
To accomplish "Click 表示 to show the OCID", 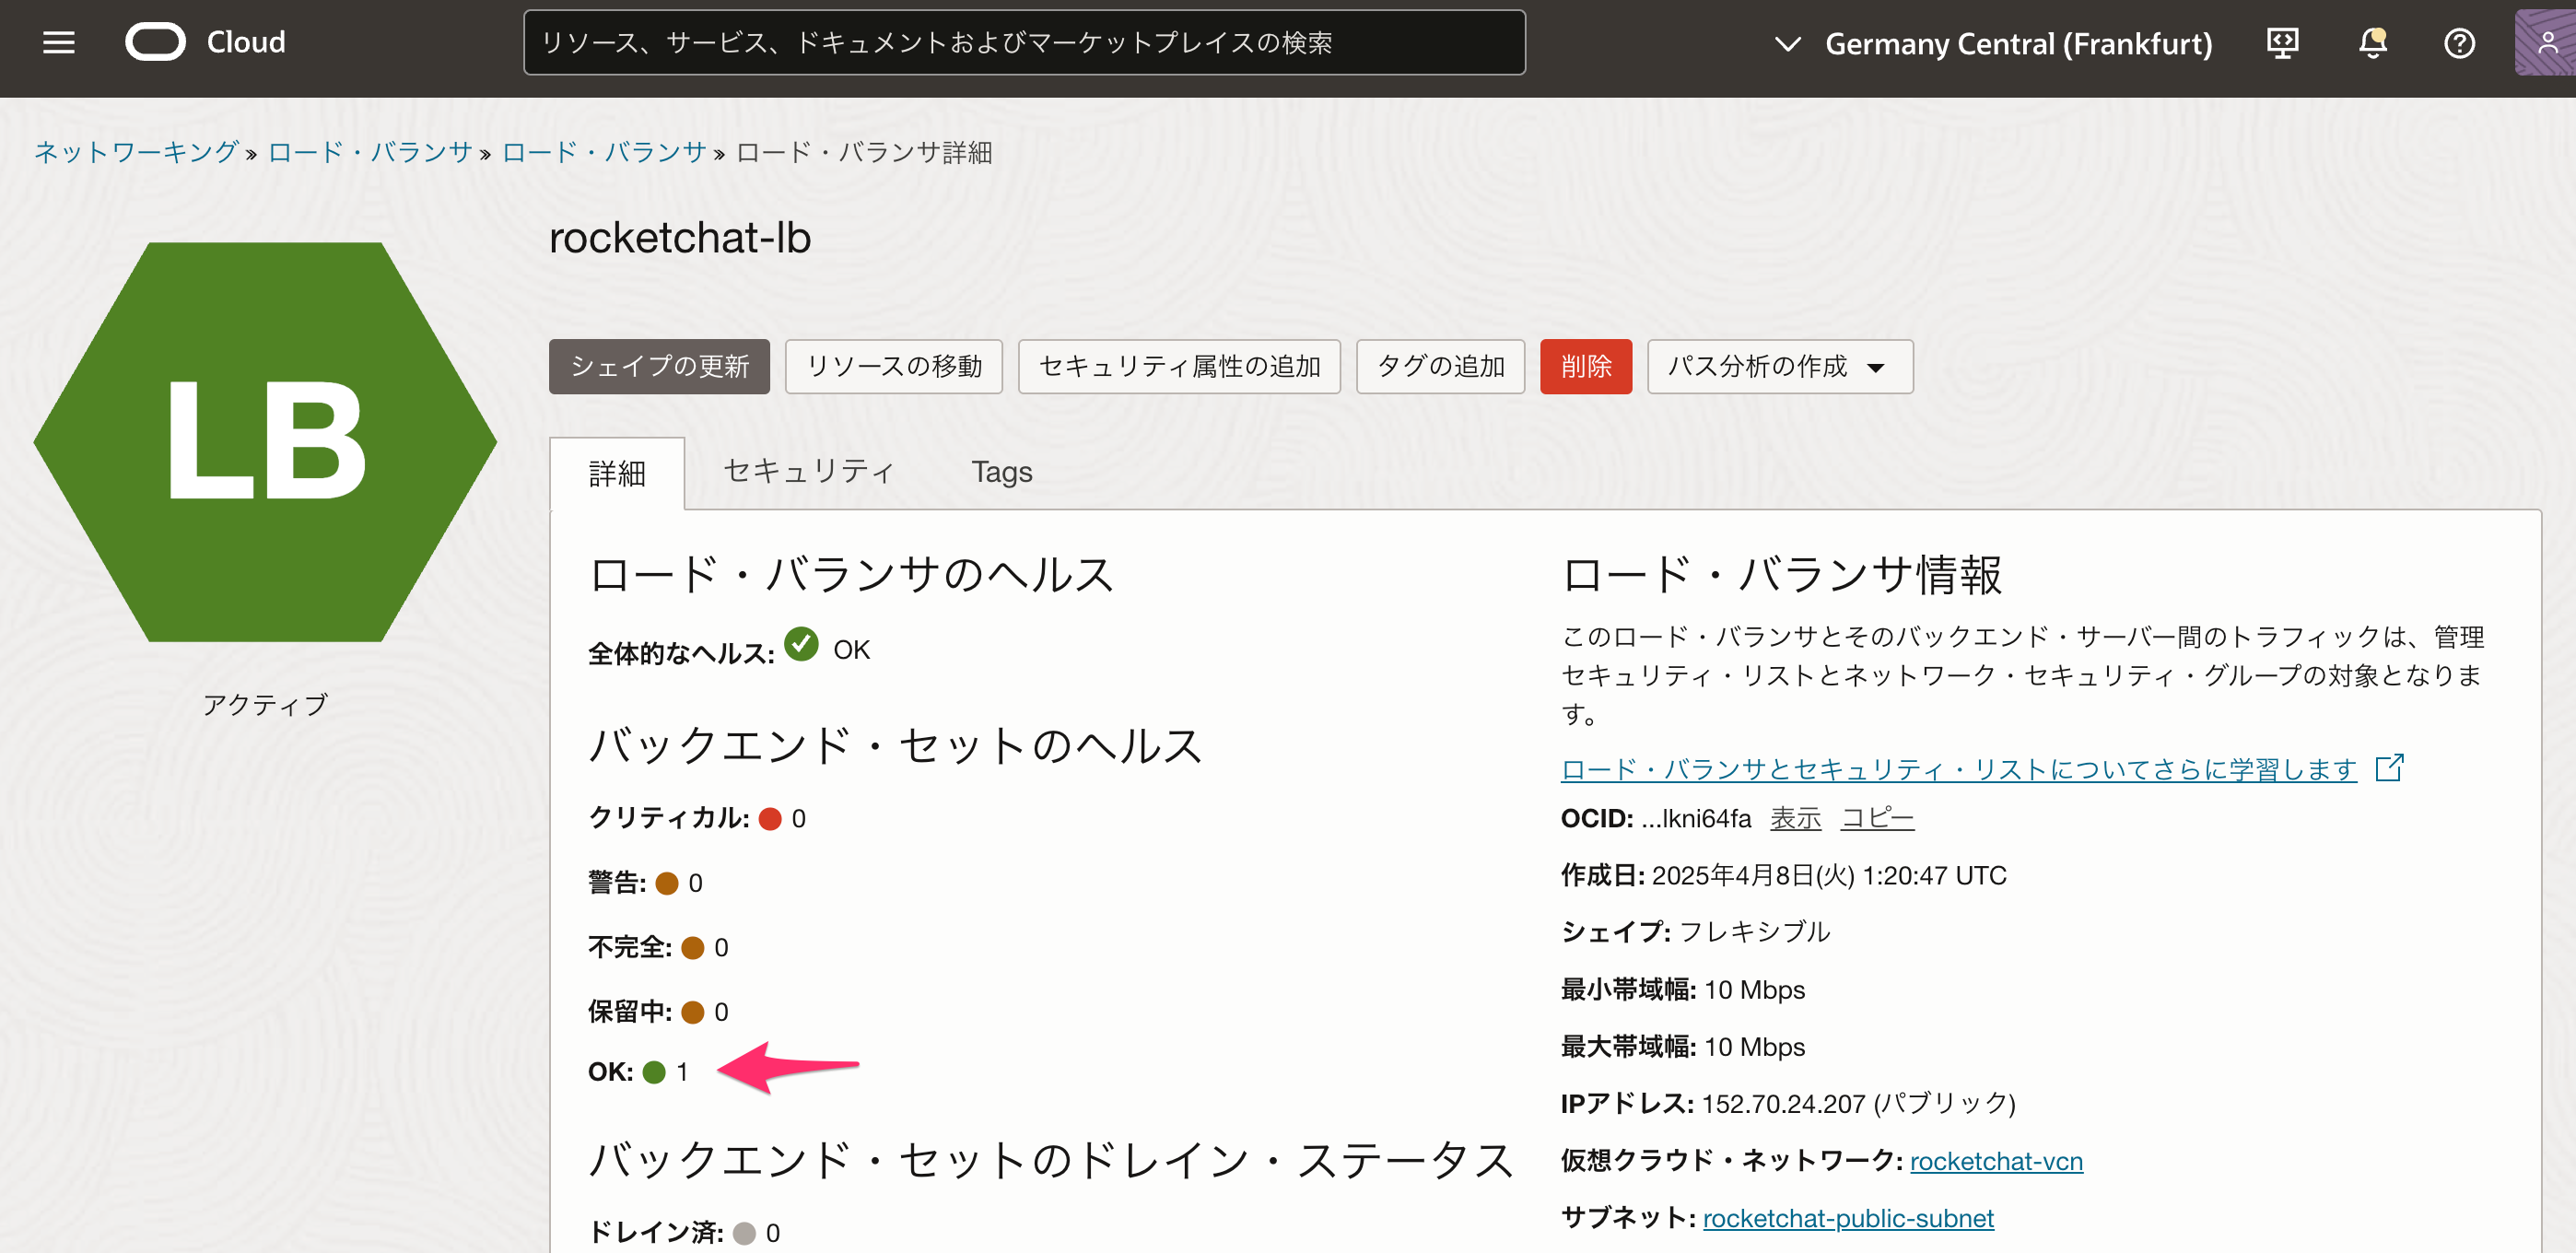I will (x=1795, y=818).
